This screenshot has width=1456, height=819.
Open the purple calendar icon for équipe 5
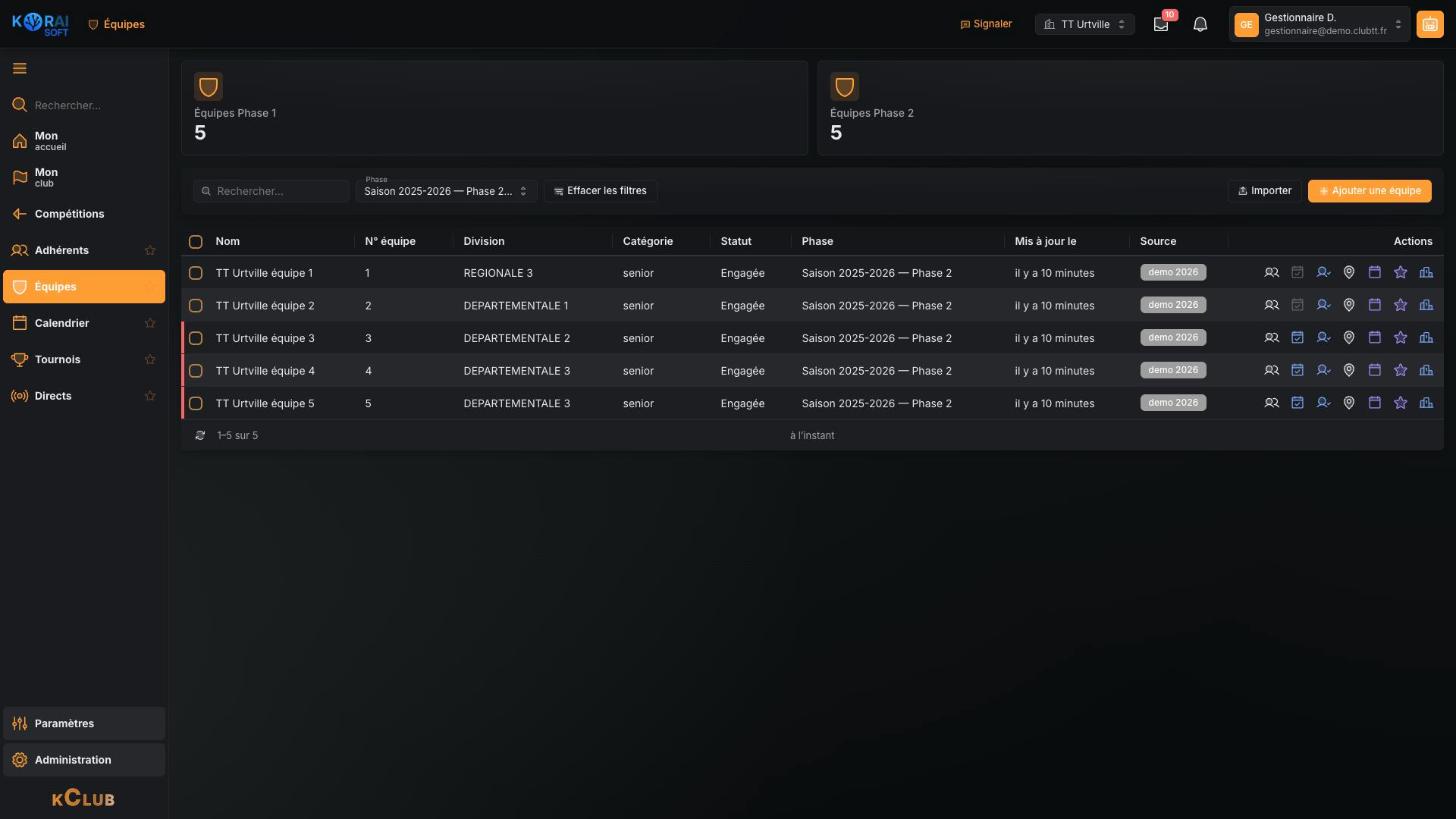coord(1374,404)
